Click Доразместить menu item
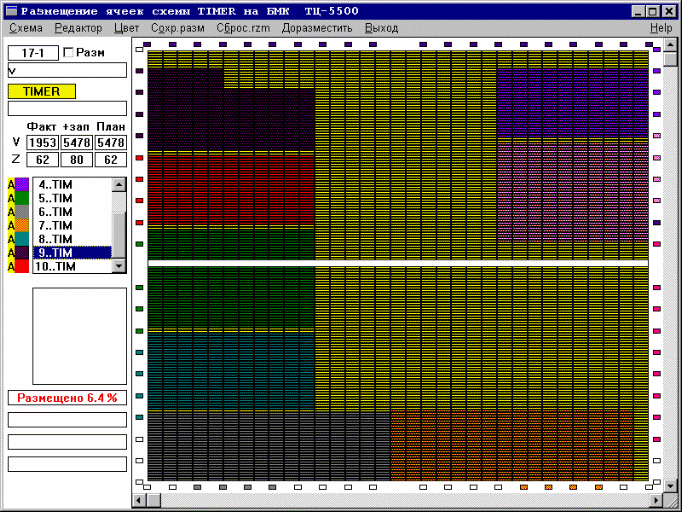 click(x=317, y=28)
